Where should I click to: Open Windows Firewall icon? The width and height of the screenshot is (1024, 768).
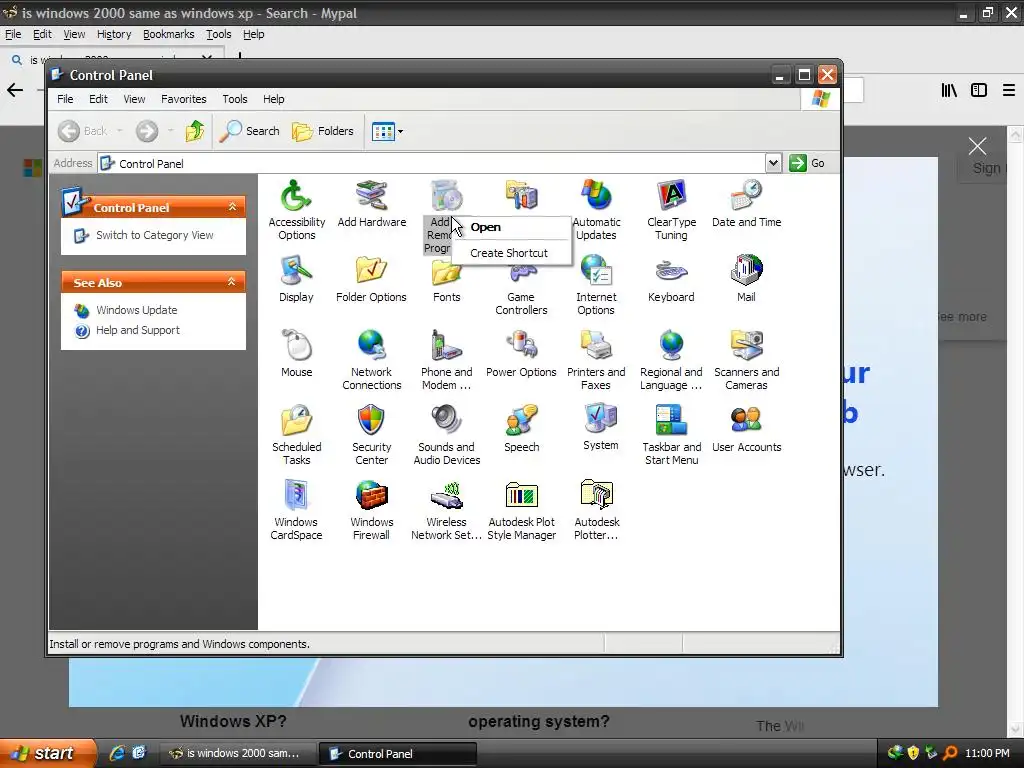tap(372, 511)
